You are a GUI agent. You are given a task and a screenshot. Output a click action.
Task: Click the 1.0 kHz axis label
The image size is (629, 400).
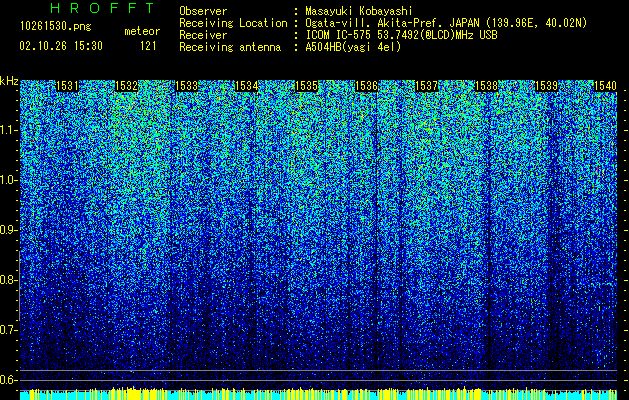(x=9, y=180)
